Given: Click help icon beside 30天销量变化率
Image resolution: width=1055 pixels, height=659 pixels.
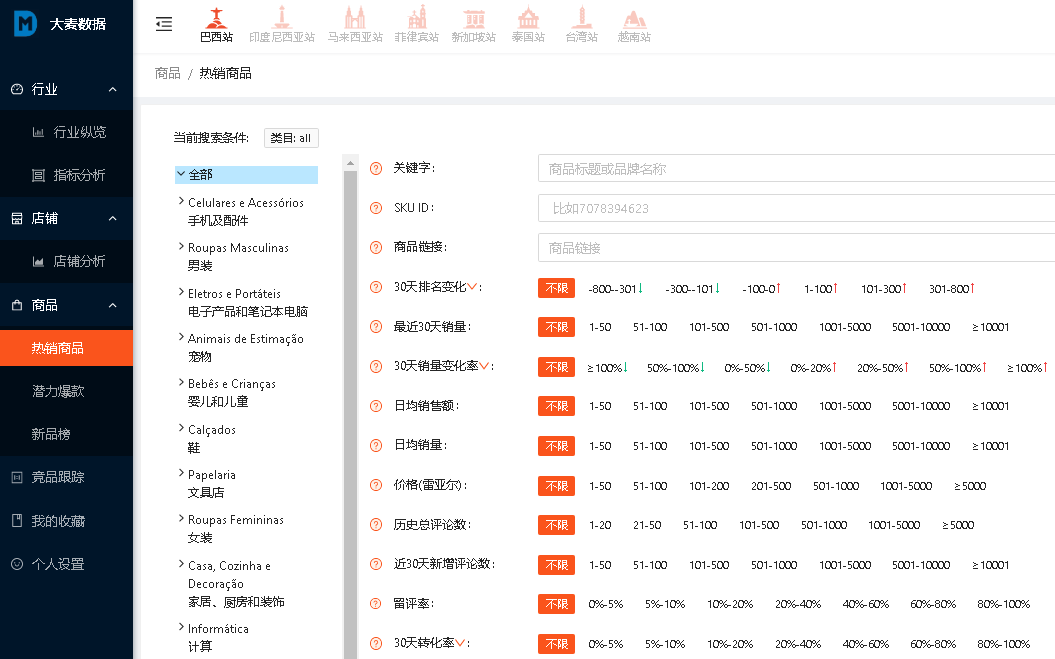Looking at the screenshot, I should coord(376,367).
